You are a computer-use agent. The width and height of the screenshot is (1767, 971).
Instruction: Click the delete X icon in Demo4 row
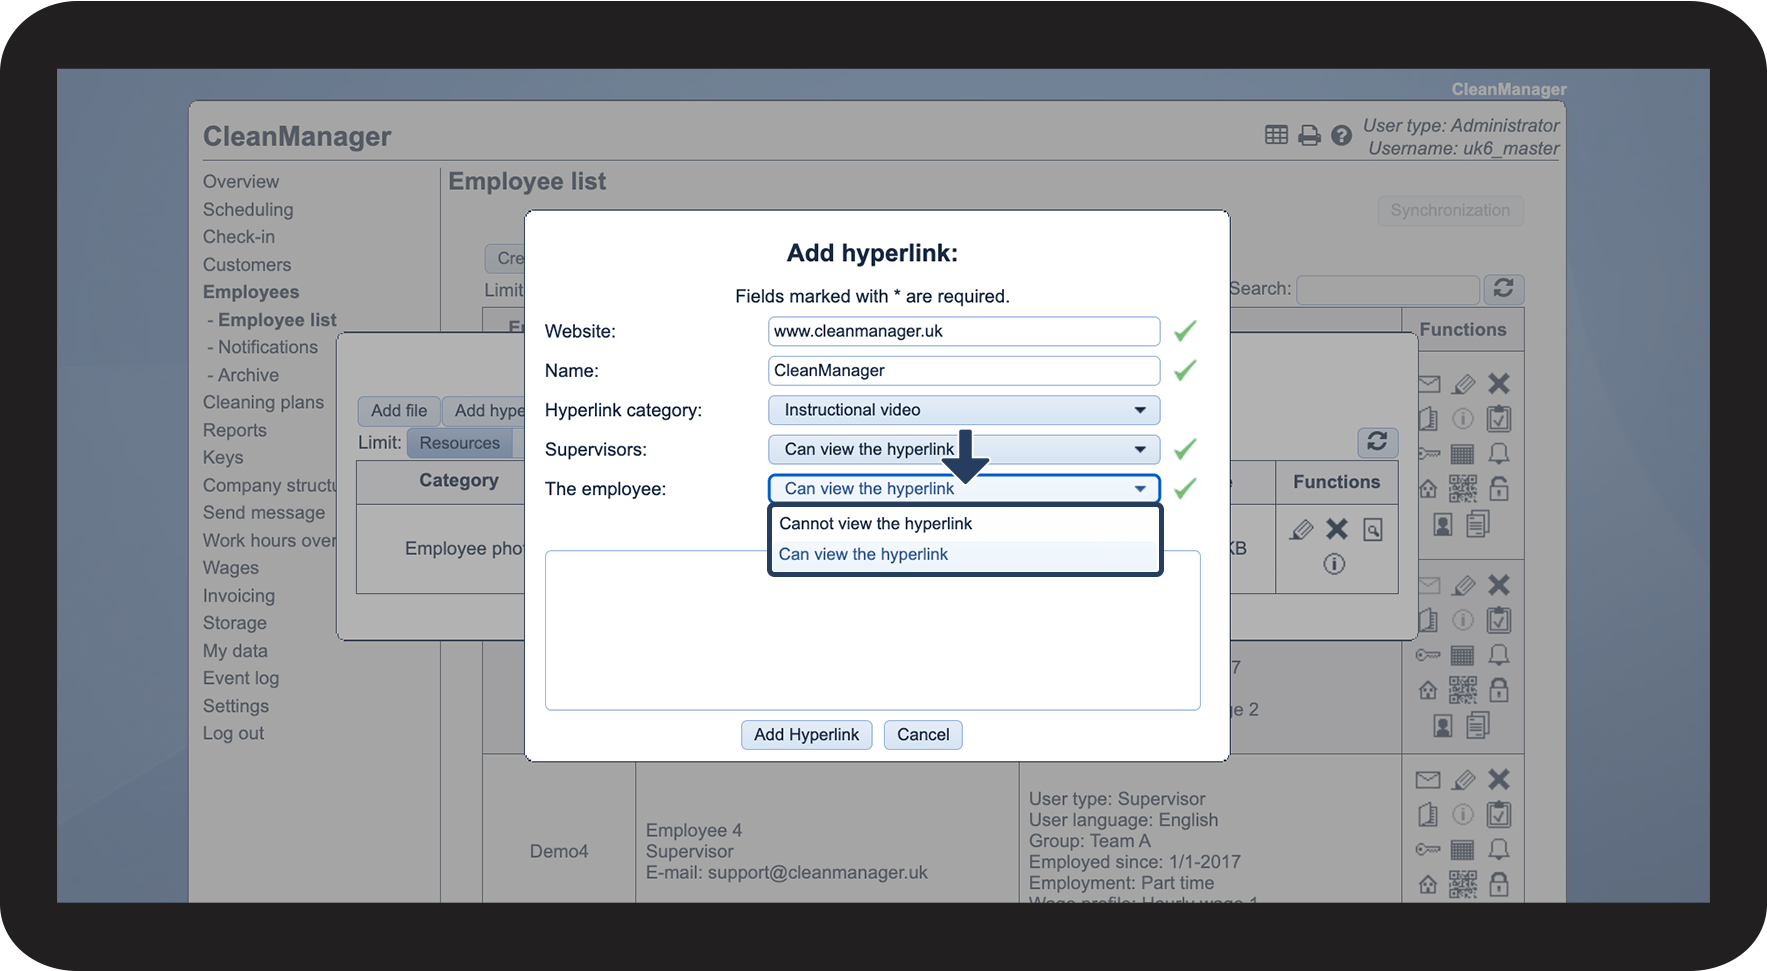click(1498, 780)
